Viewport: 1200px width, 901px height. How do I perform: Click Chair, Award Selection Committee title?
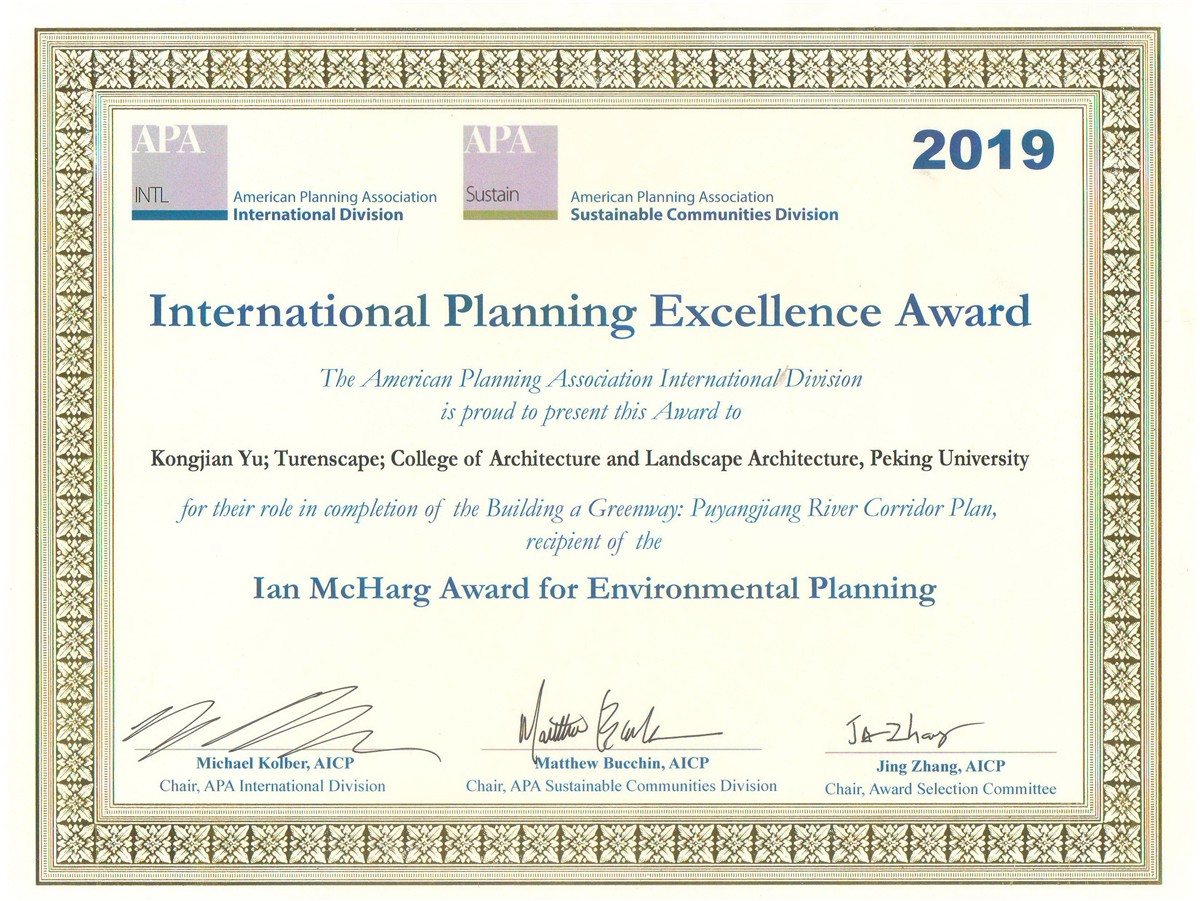coord(940,789)
